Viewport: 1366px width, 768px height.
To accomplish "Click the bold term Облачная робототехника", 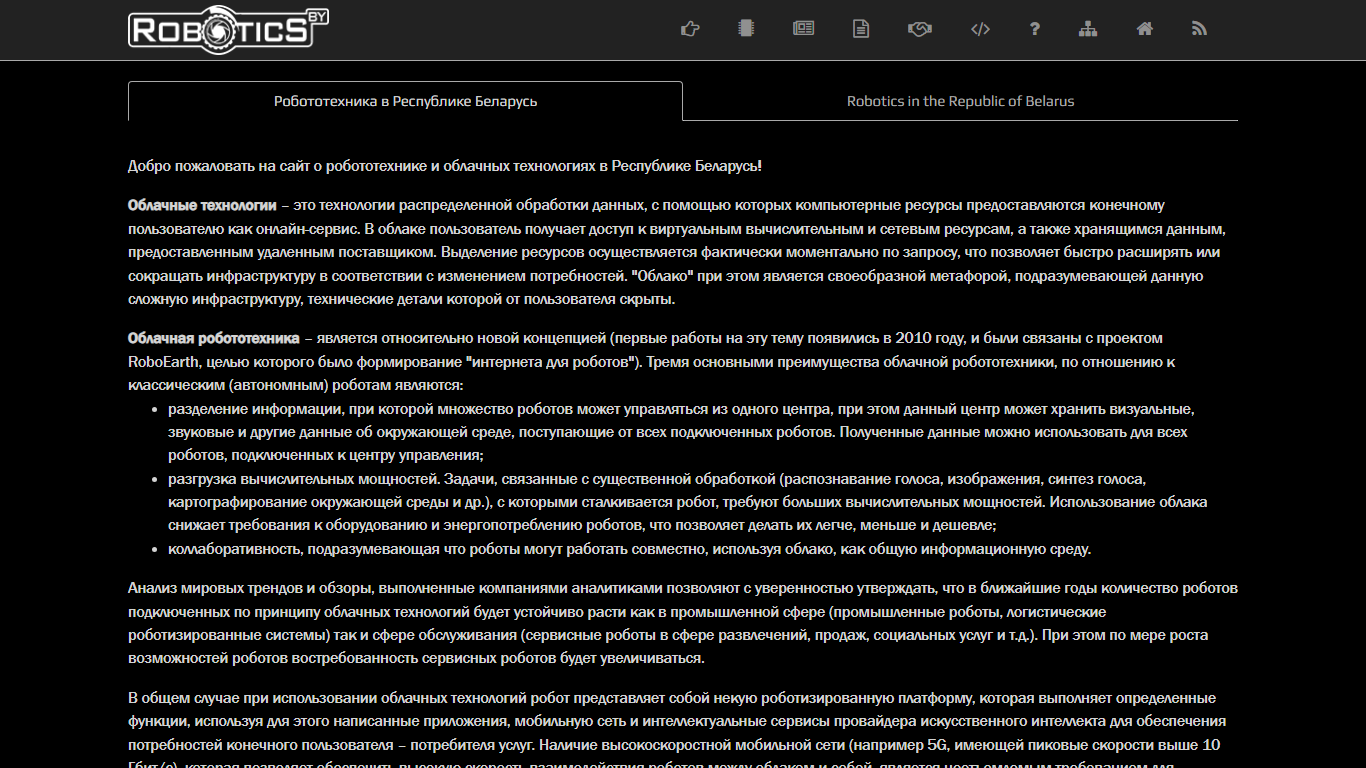I will [x=214, y=338].
